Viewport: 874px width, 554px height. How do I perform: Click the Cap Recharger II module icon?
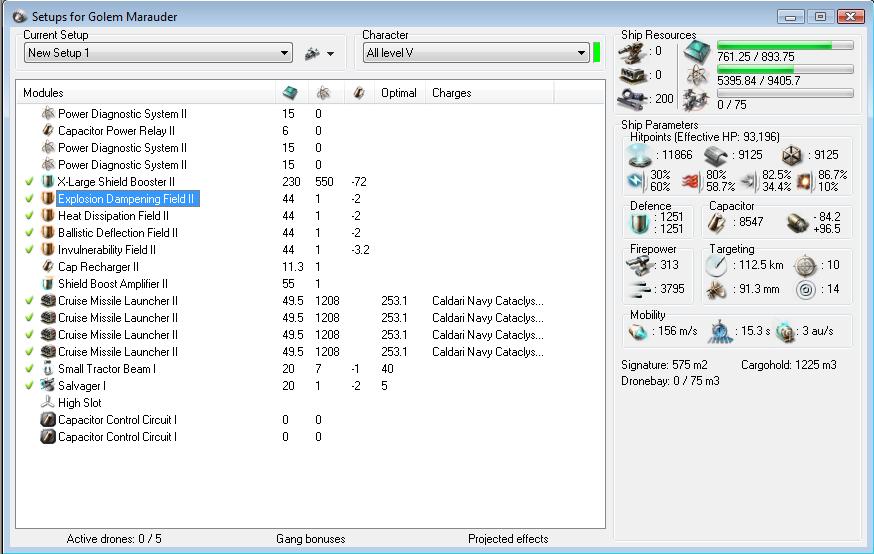point(48,266)
